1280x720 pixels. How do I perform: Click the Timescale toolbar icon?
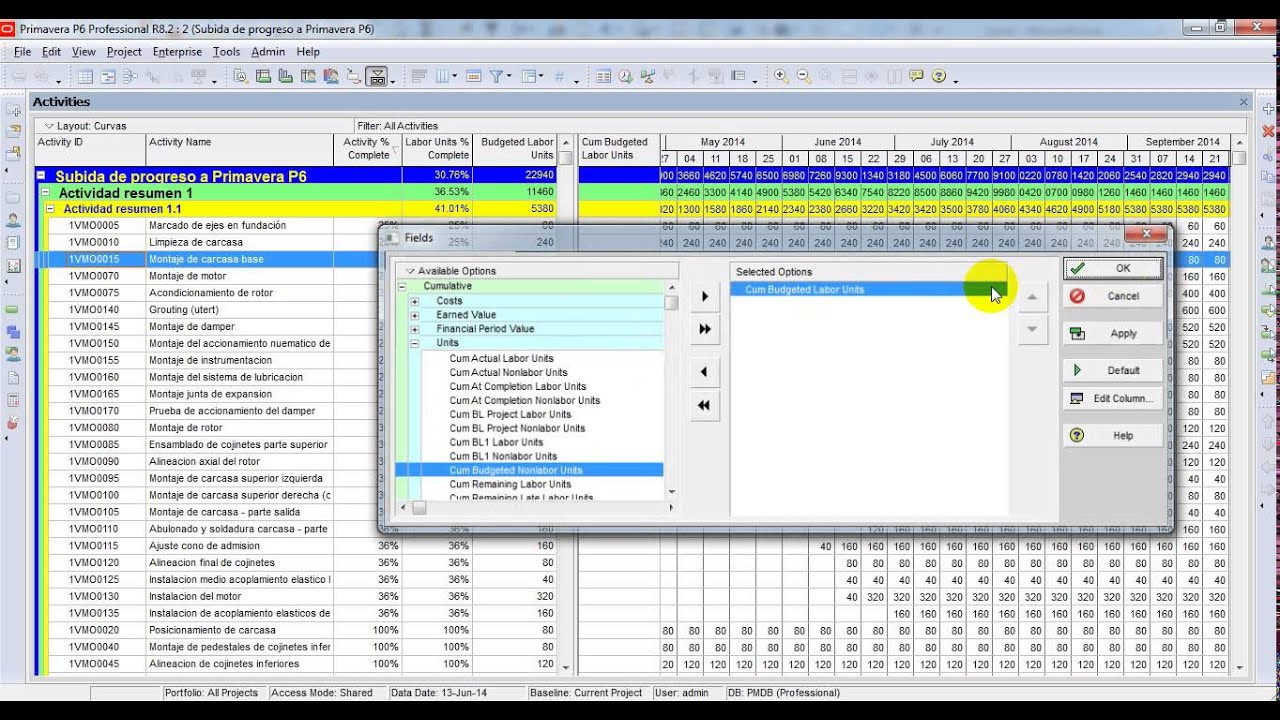click(474, 77)
